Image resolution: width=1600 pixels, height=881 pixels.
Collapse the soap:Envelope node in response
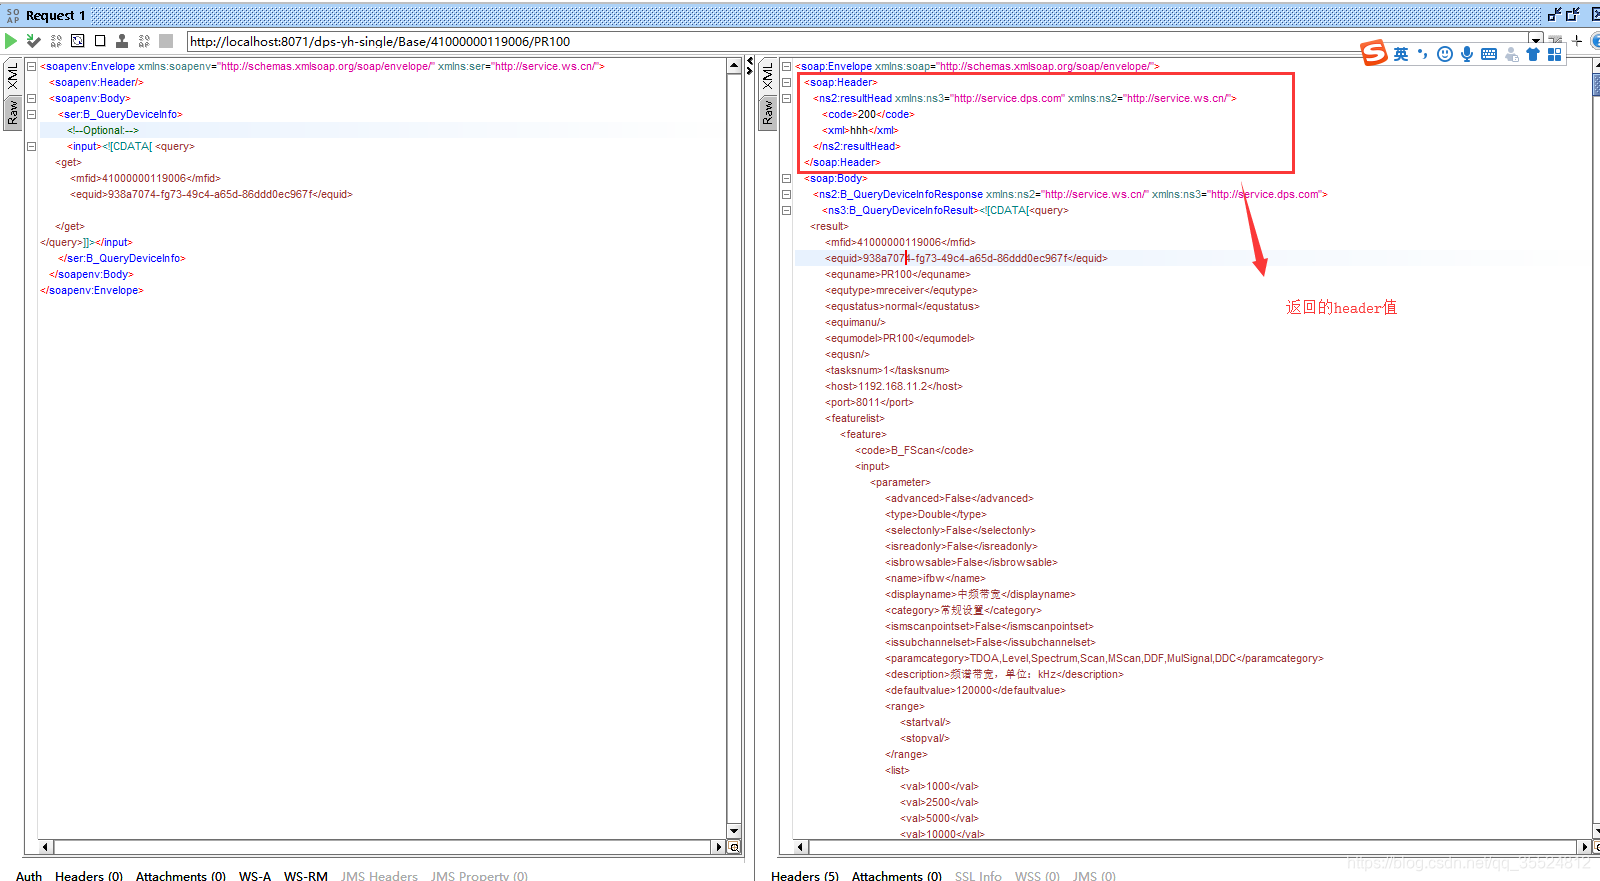(786, 66)
